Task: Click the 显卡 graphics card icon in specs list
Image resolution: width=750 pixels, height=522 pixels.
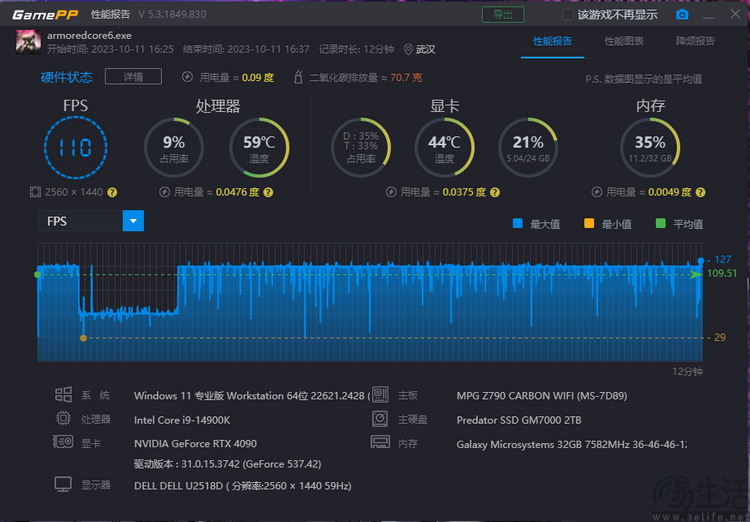Action: coord(63,441)
